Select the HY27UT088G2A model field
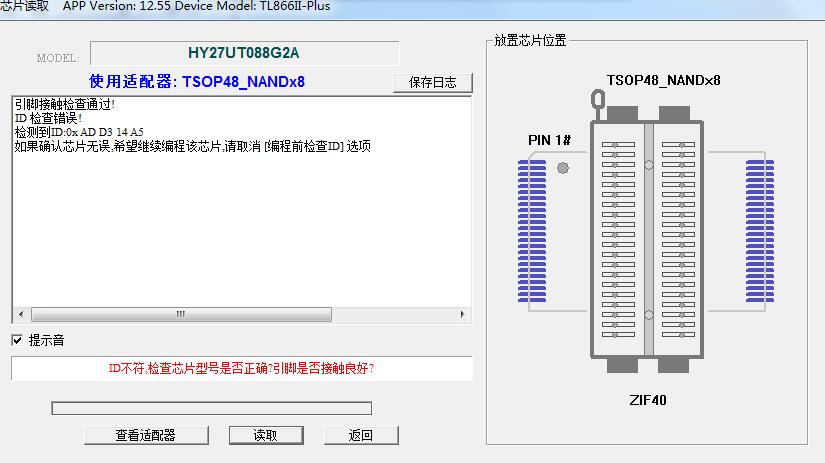Image resolution: width=825 pixels, height=463 pixels. point(244,53)
